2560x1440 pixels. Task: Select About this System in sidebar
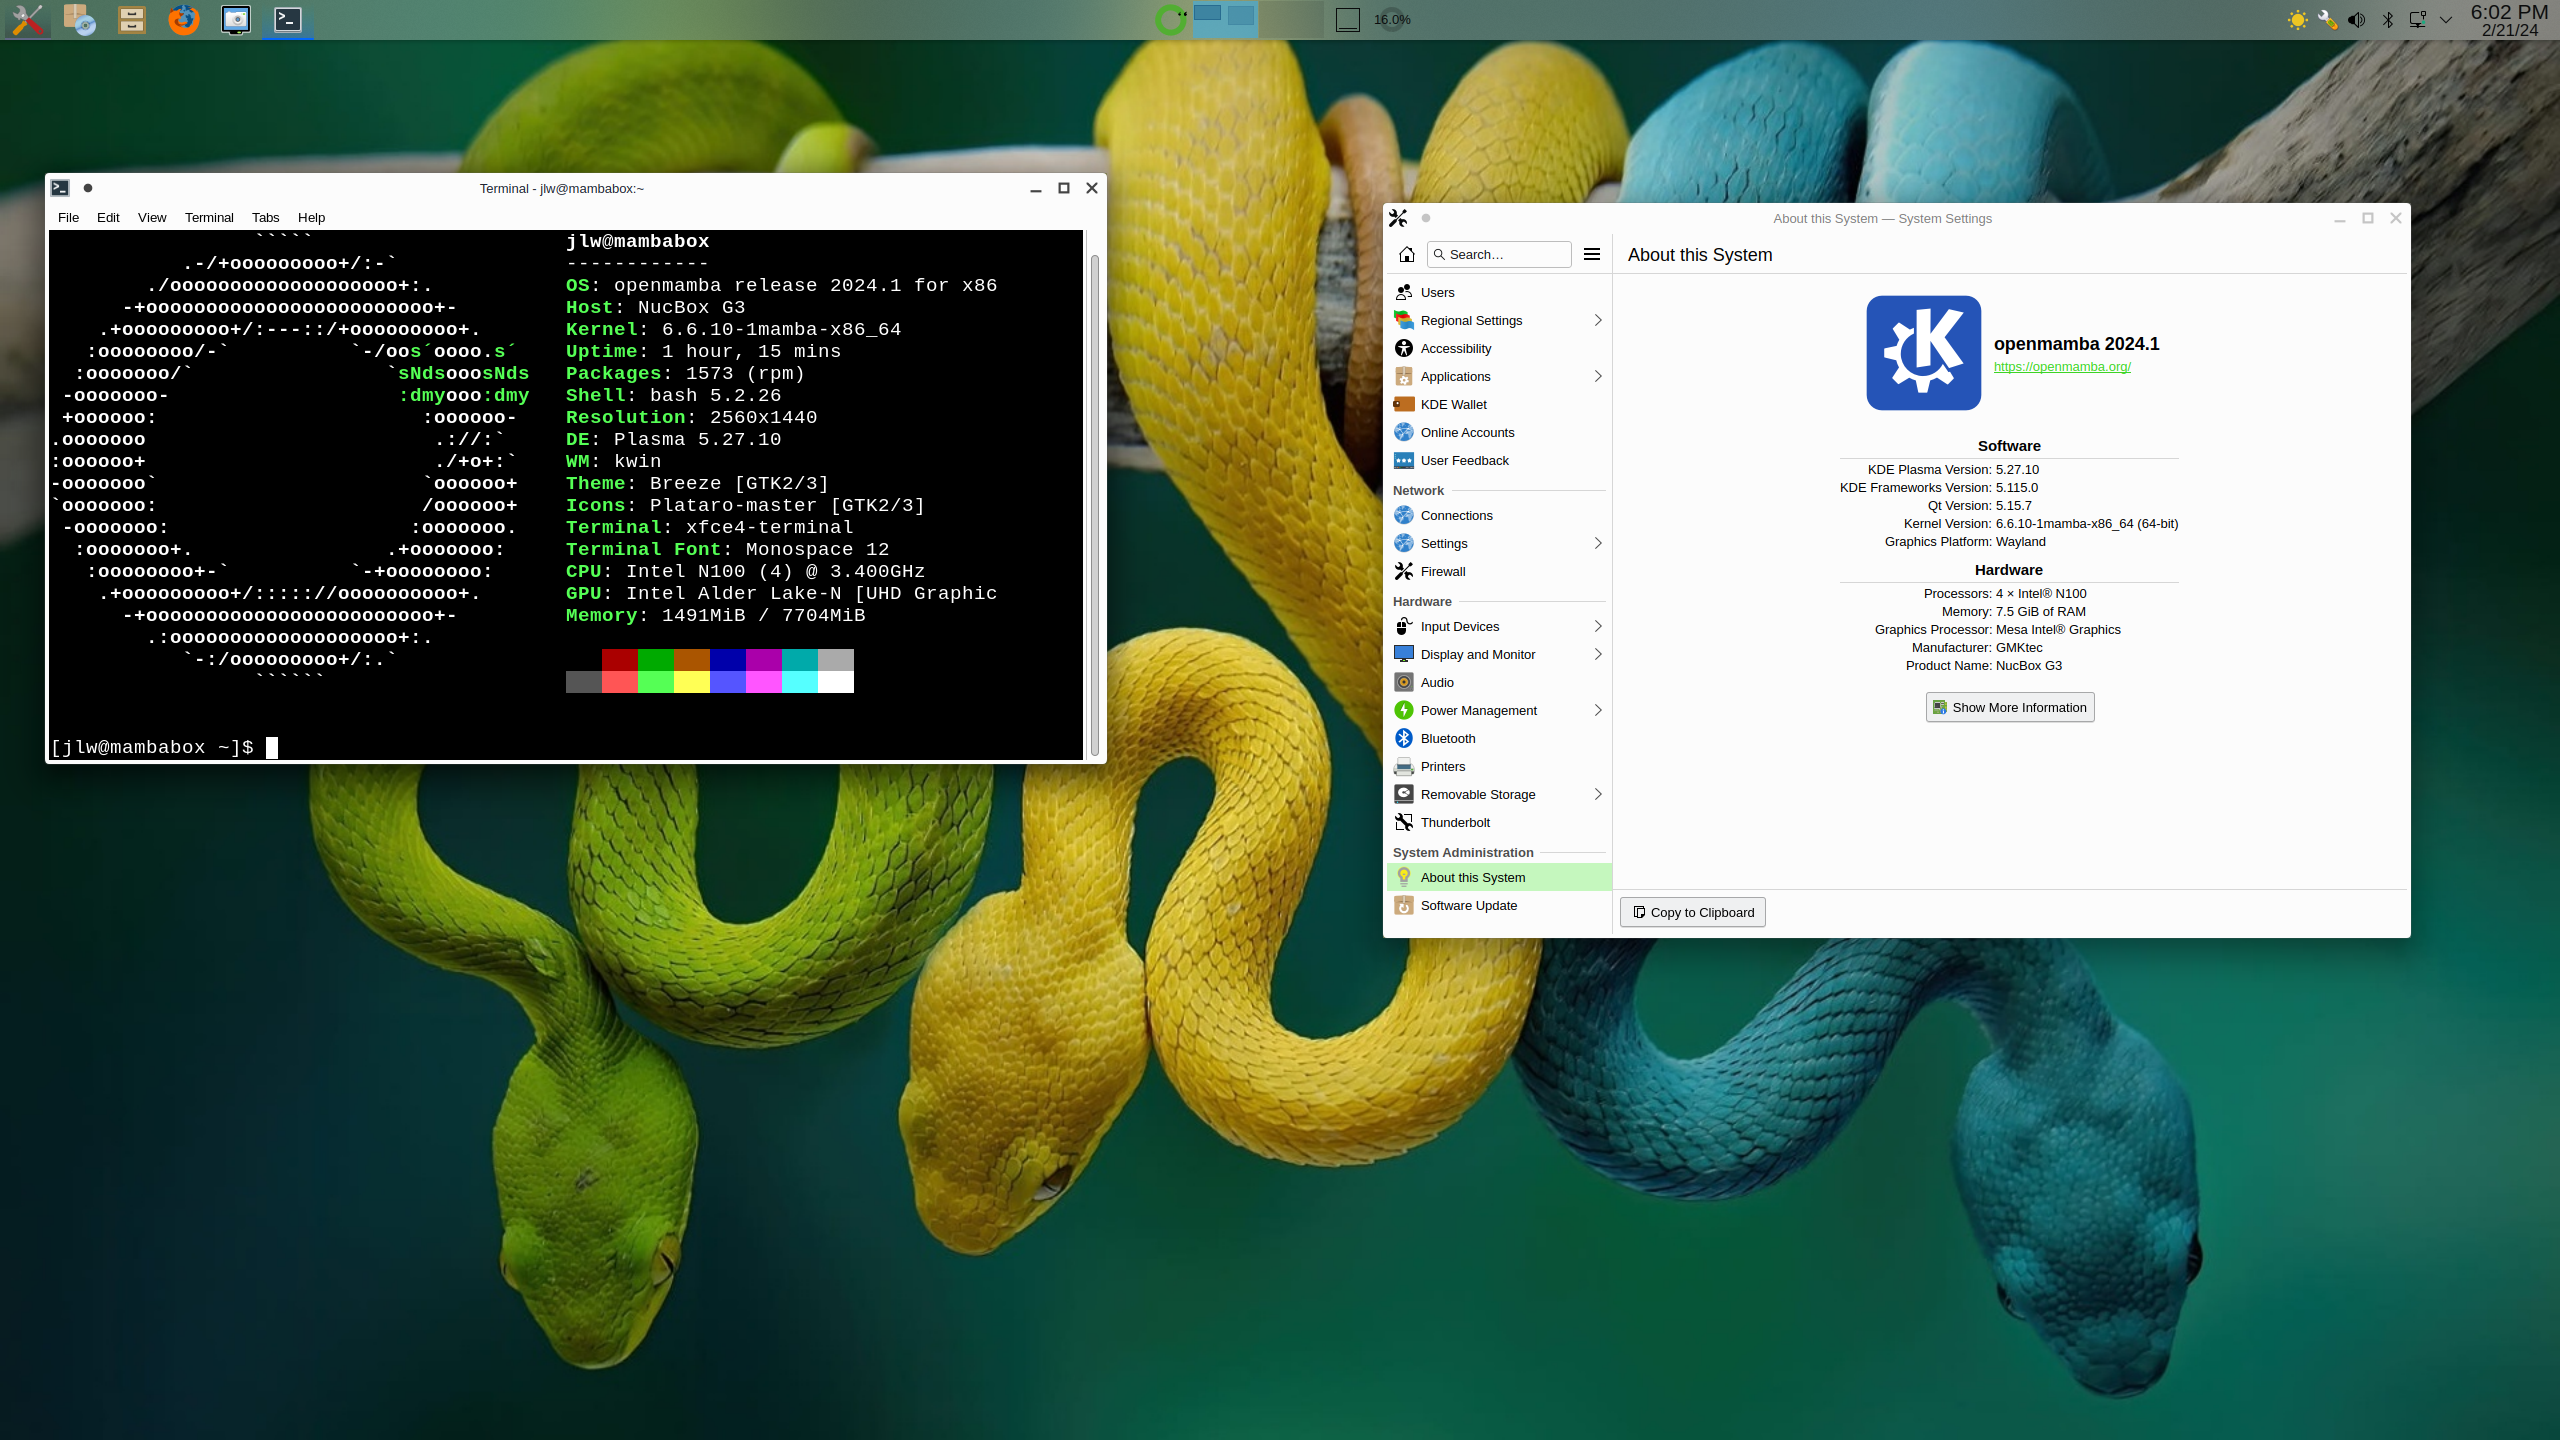click(1498, 877)
